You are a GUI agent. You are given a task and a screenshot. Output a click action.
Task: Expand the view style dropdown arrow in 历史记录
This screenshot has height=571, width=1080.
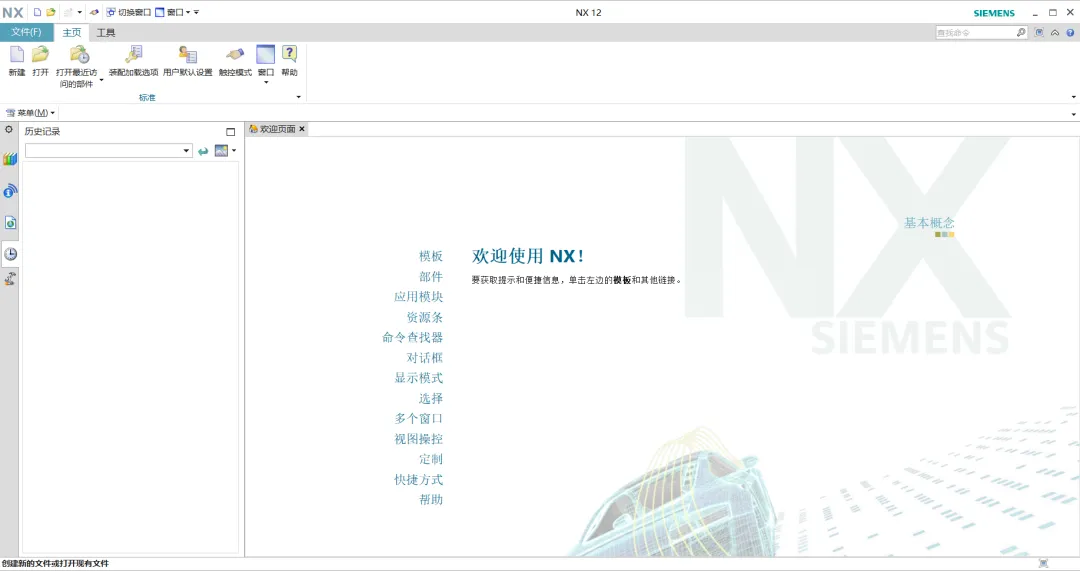click(234, 150)
